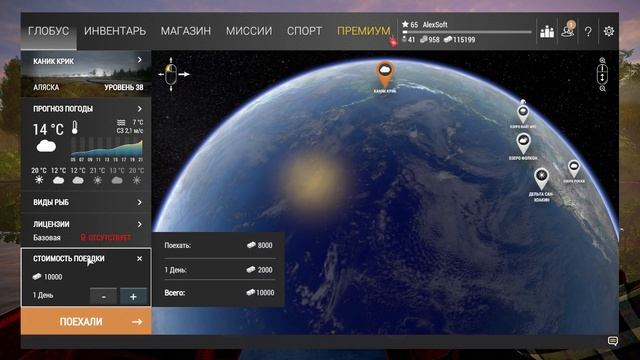Switch to the Премиум tab
The width and height of the screenshot is (640, 360).
coord(364,31)
